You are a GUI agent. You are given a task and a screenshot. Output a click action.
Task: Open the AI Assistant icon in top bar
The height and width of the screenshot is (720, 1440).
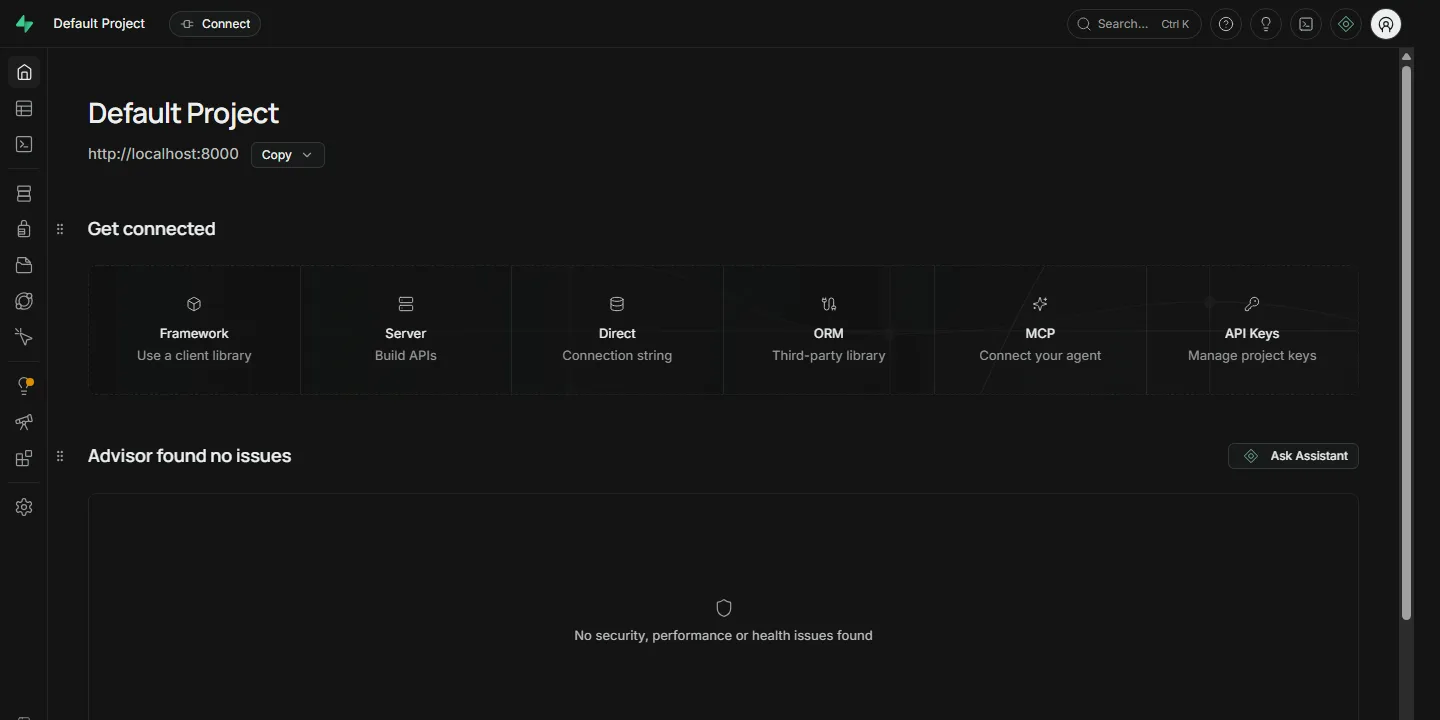point(1346,24)
